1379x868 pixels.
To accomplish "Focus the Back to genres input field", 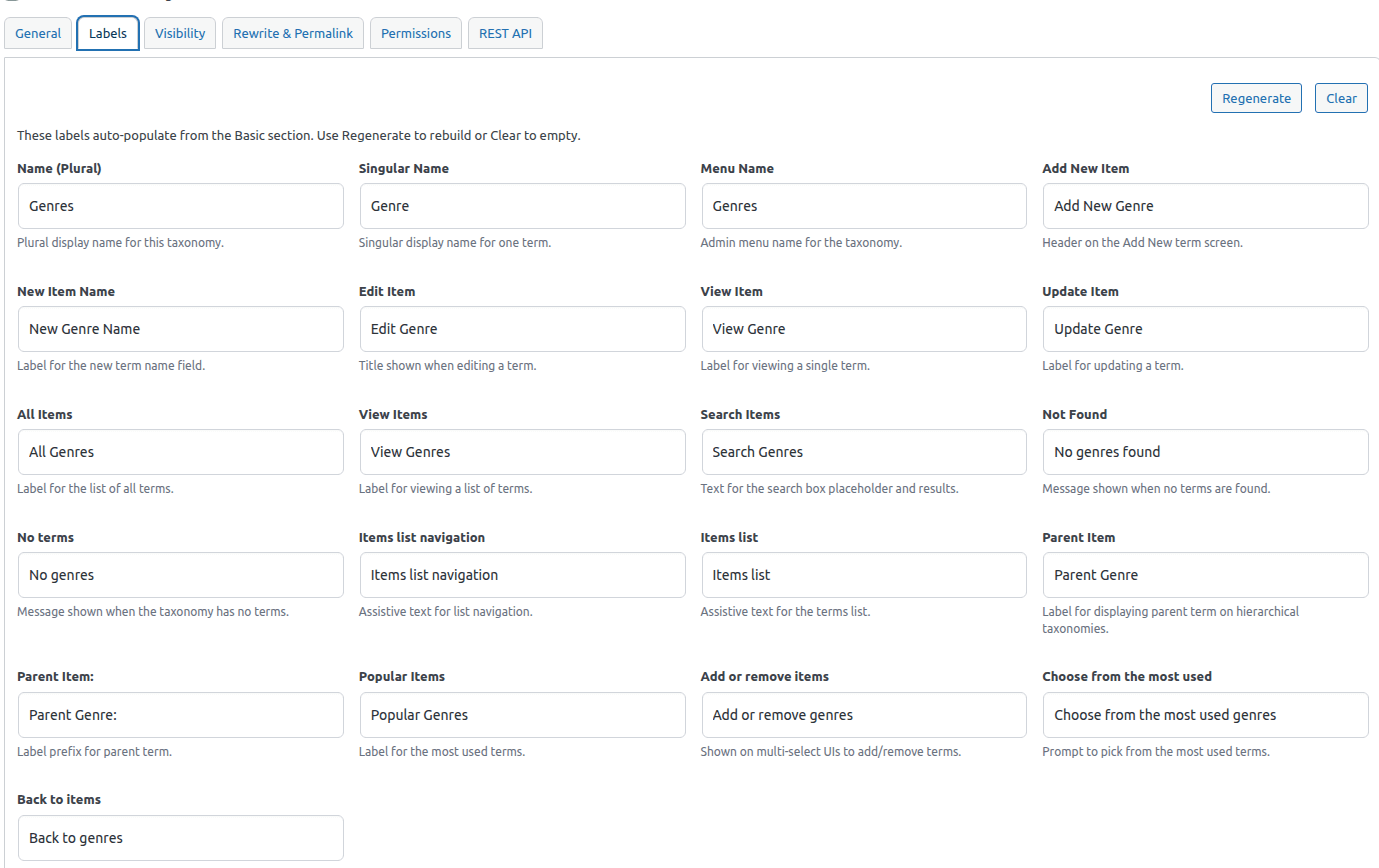I will 181,838.
